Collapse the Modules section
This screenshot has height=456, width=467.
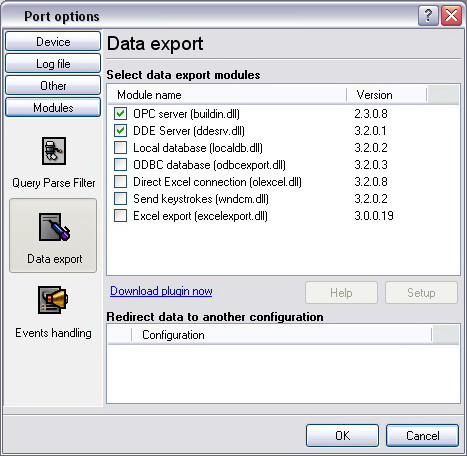(53, 107)
